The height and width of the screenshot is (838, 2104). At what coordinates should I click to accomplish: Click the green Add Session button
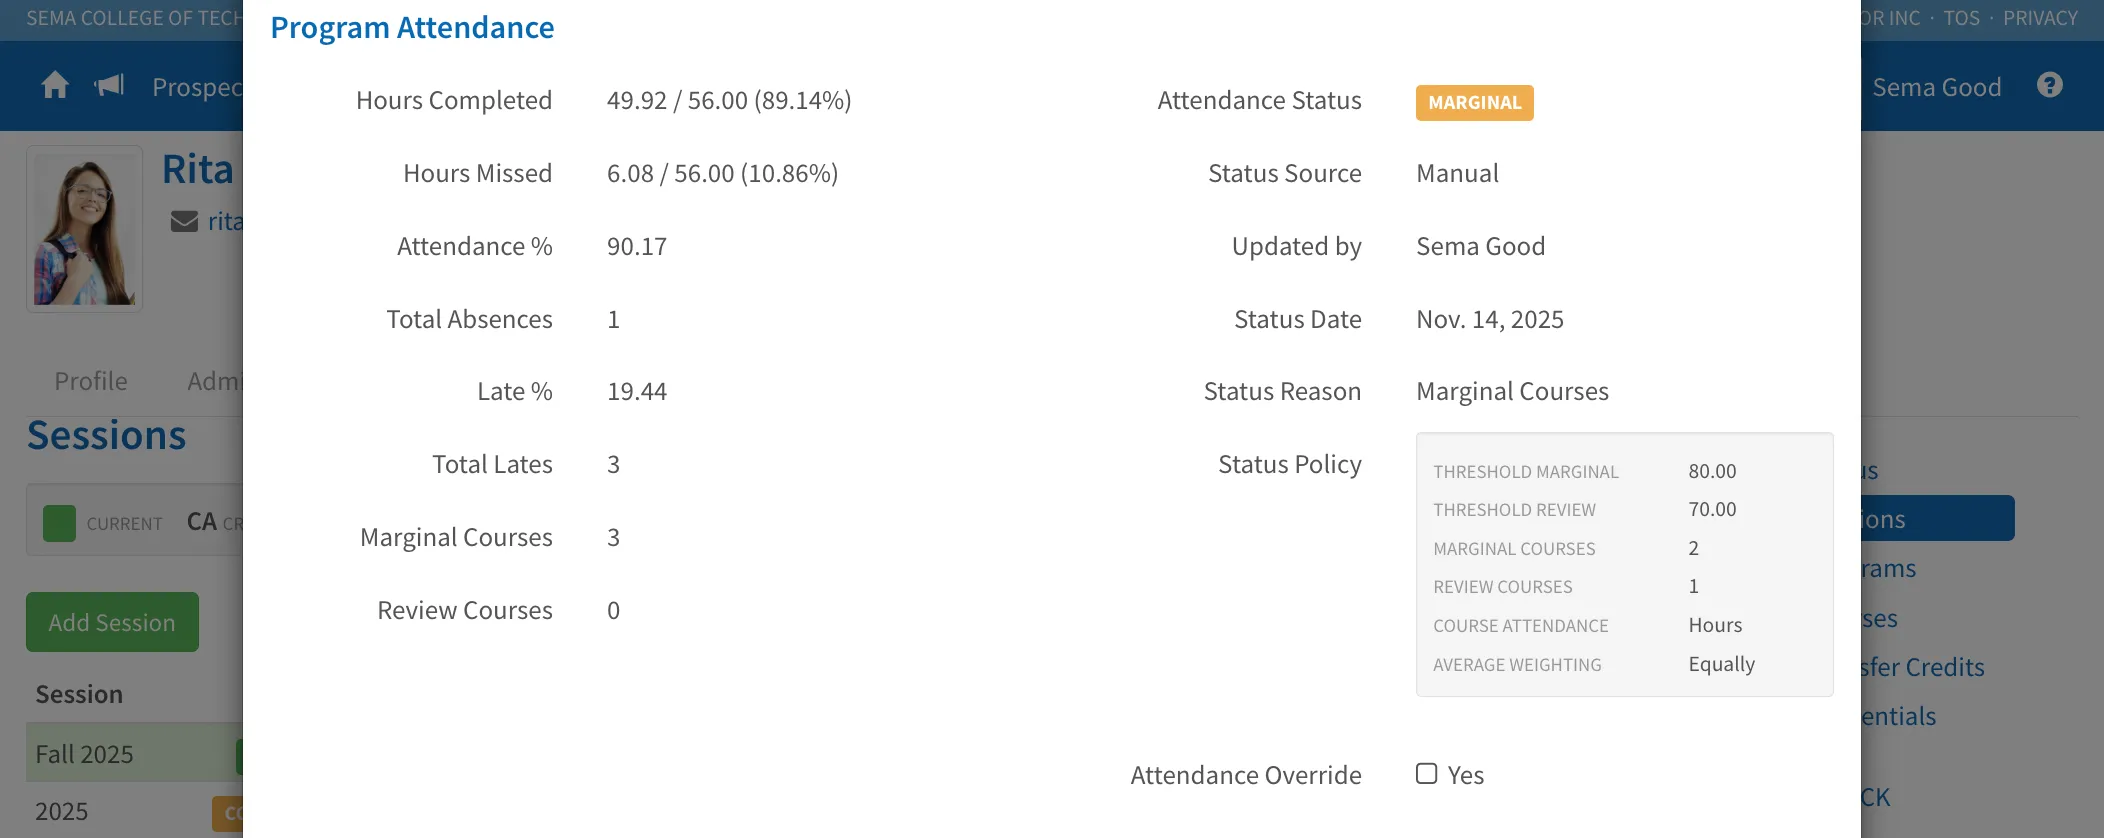[x=112, y=622]
